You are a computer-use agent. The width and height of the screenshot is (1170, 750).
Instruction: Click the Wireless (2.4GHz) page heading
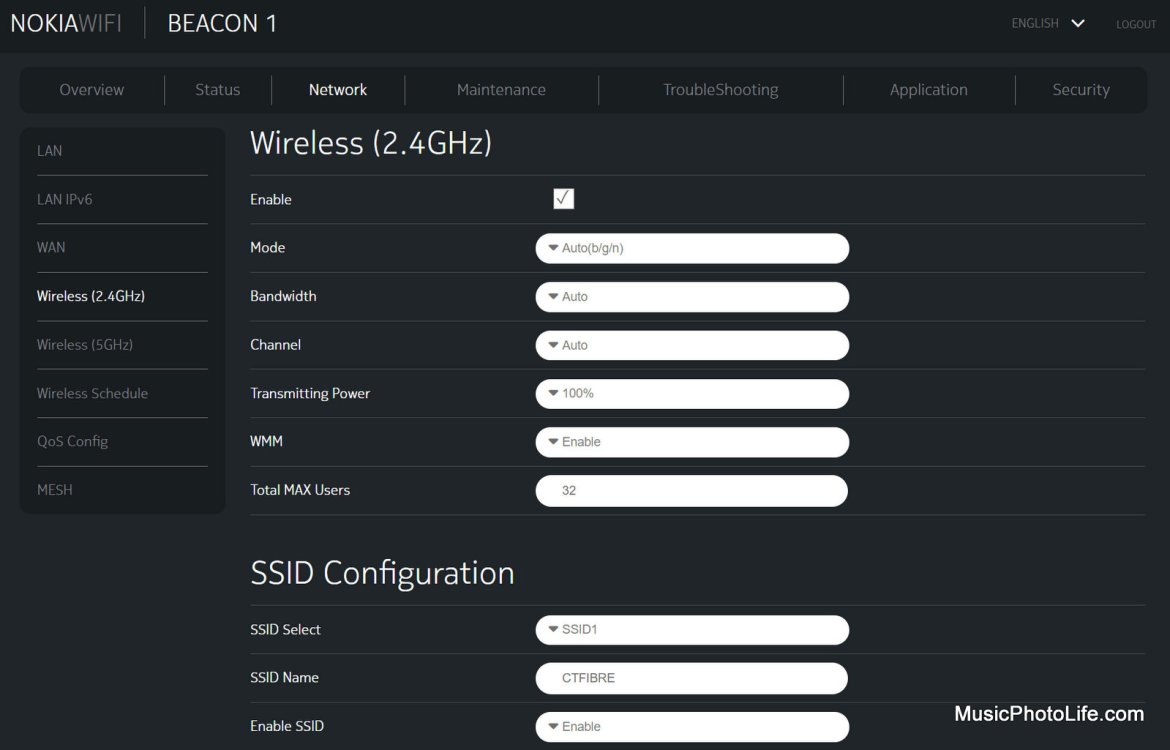click(x=371, y=143)
